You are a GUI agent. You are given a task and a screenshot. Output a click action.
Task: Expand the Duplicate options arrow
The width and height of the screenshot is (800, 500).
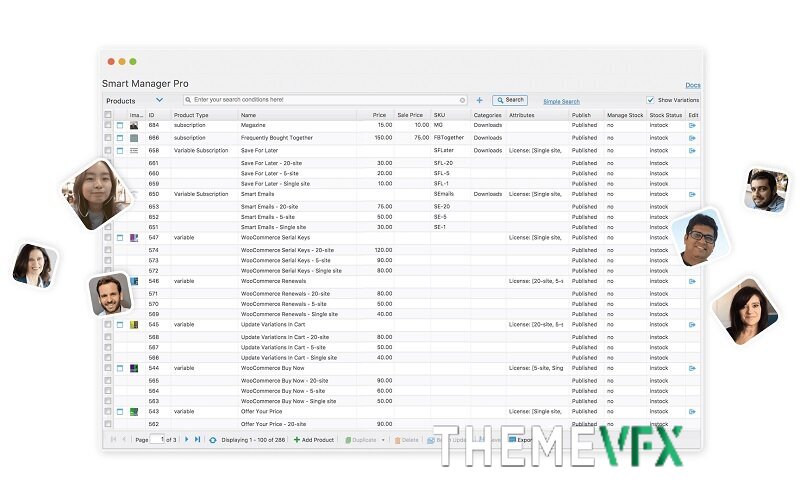pos(383,440)
